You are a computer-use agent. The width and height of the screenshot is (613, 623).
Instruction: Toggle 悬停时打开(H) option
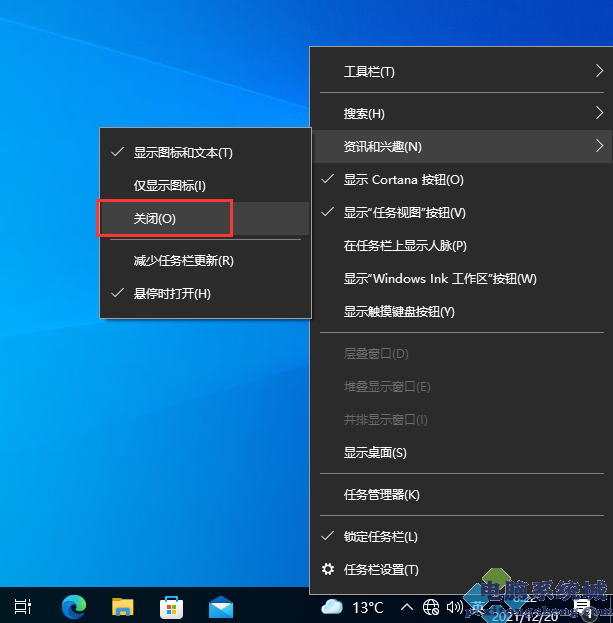[x=205, y=294]
